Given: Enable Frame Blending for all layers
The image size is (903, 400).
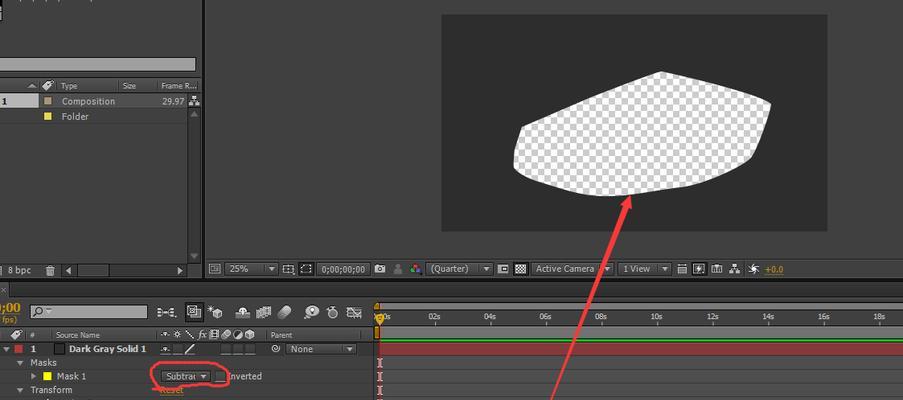Looking at the screenshot, I should point(263,312).
